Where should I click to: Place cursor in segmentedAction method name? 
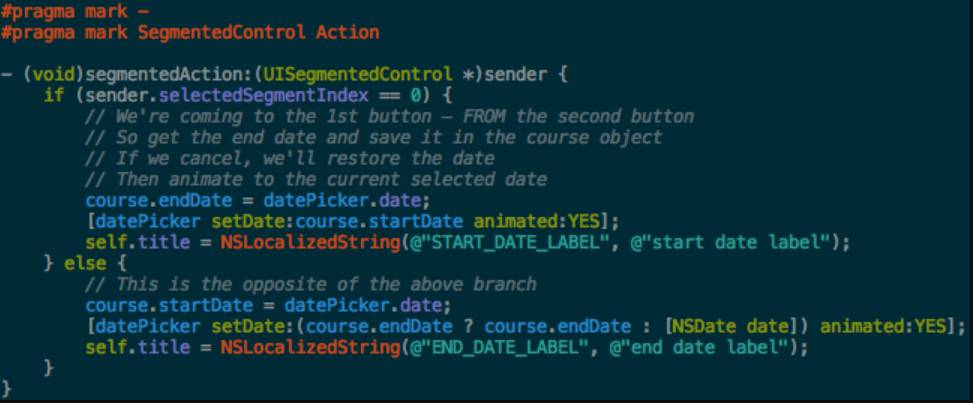pyautogui.click(x=167, y=76)
